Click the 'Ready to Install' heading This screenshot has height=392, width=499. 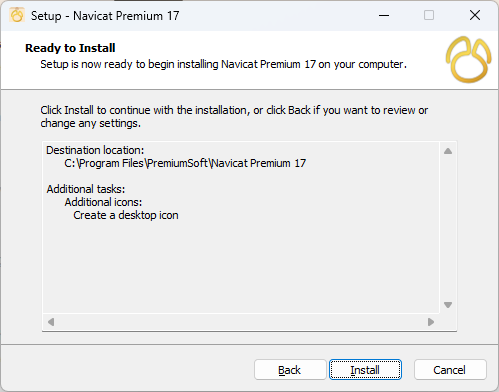click(x=70, y=48)
